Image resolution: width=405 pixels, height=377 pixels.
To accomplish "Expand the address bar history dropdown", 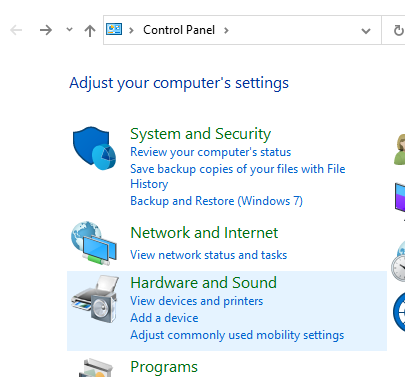I will [x=366, y=31].
